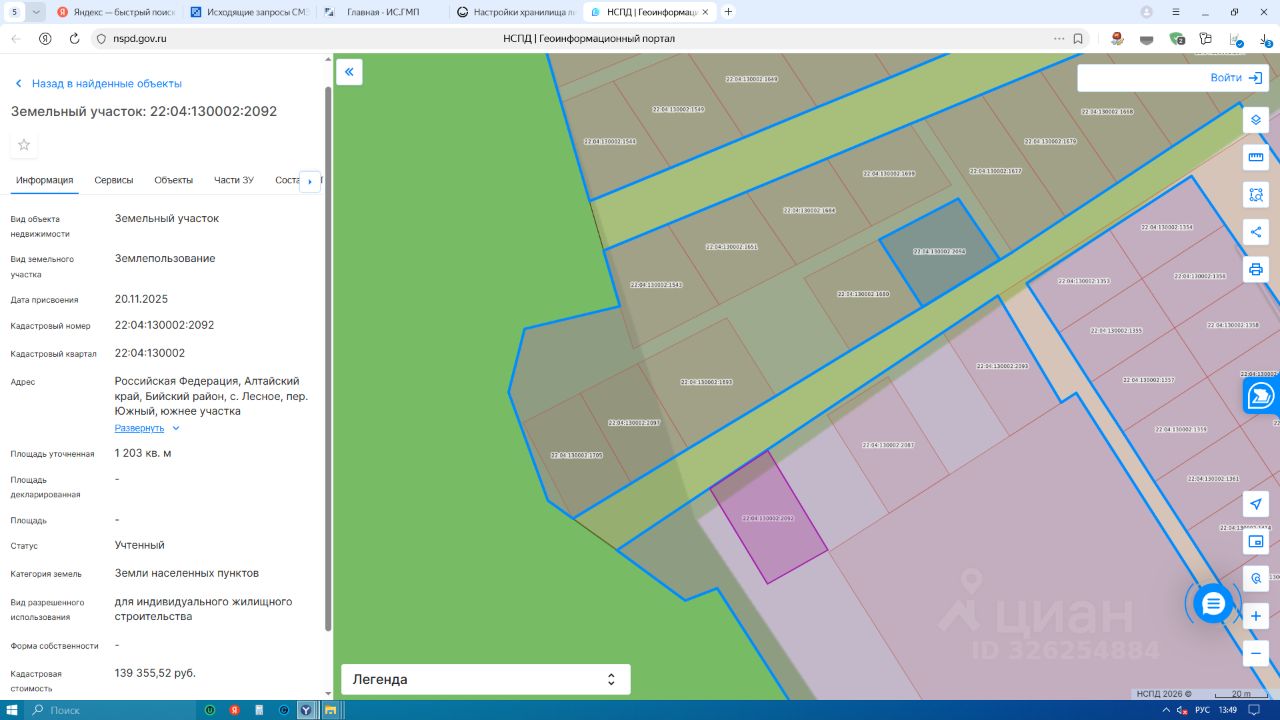Reload the current page
The width and height of the screenshot is (1280, 720).
tap(74, 39)
